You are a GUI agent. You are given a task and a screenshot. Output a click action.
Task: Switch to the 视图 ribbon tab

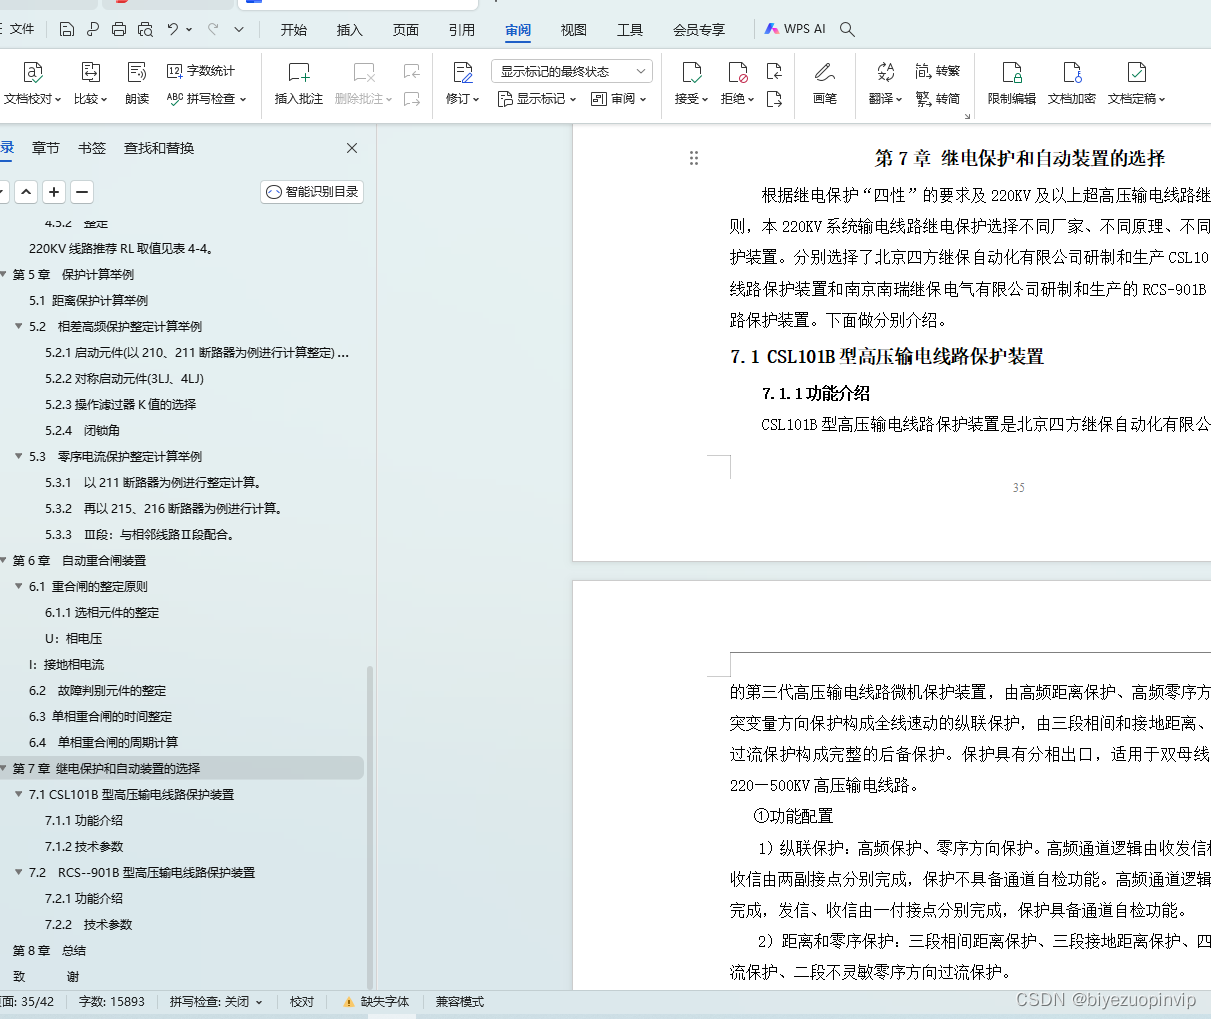[x=574, y=30]
